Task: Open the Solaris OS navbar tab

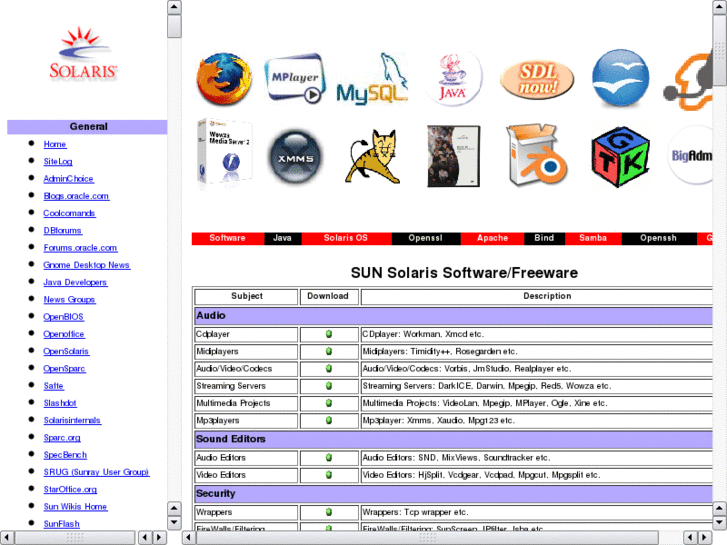Action: click(x=346, y=238)
